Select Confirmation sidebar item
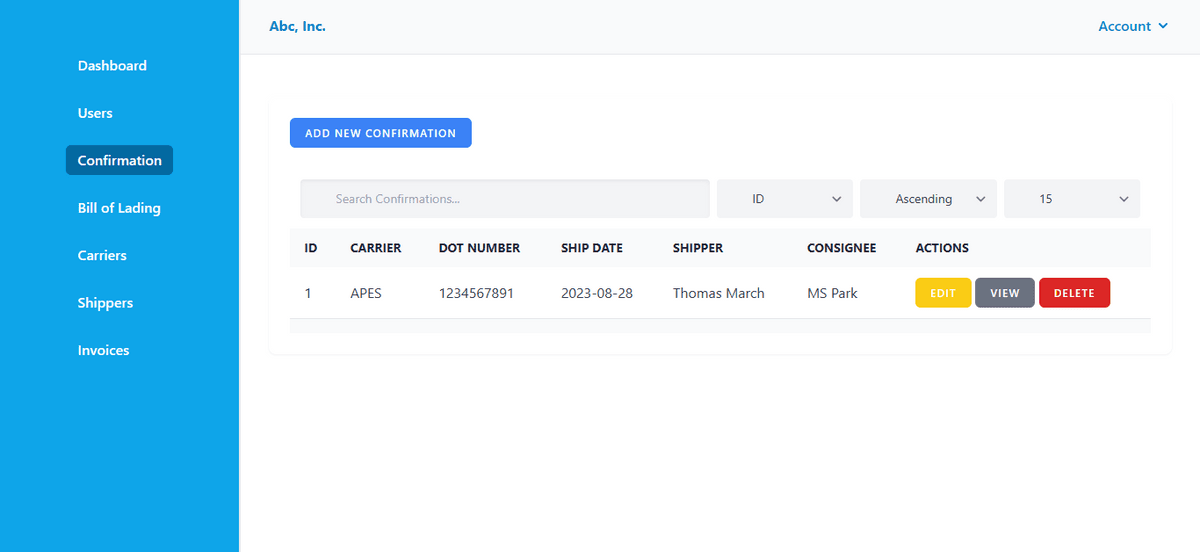 pyautogui.click(x=119, y=160)
